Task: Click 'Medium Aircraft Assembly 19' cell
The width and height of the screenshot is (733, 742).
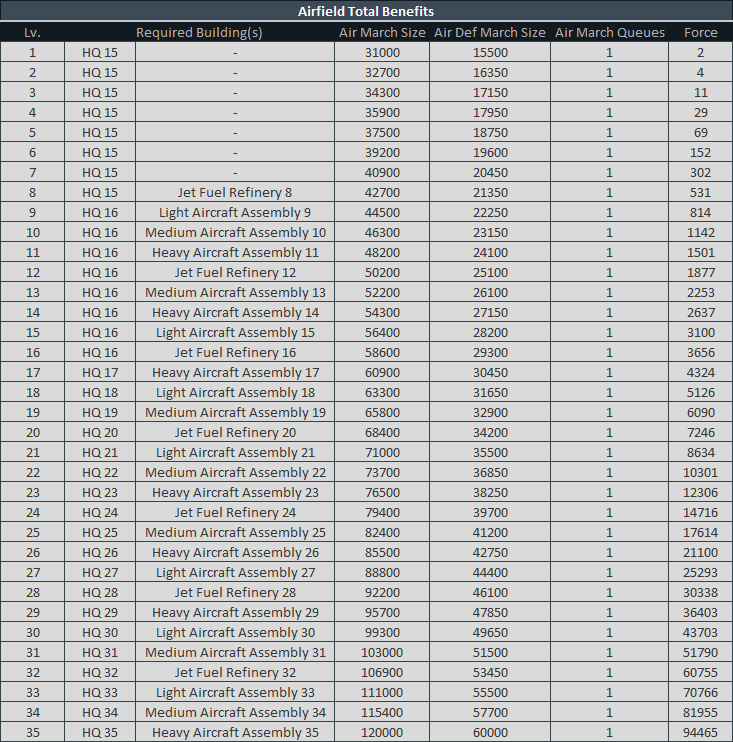Action: click(x=235, y=412)
